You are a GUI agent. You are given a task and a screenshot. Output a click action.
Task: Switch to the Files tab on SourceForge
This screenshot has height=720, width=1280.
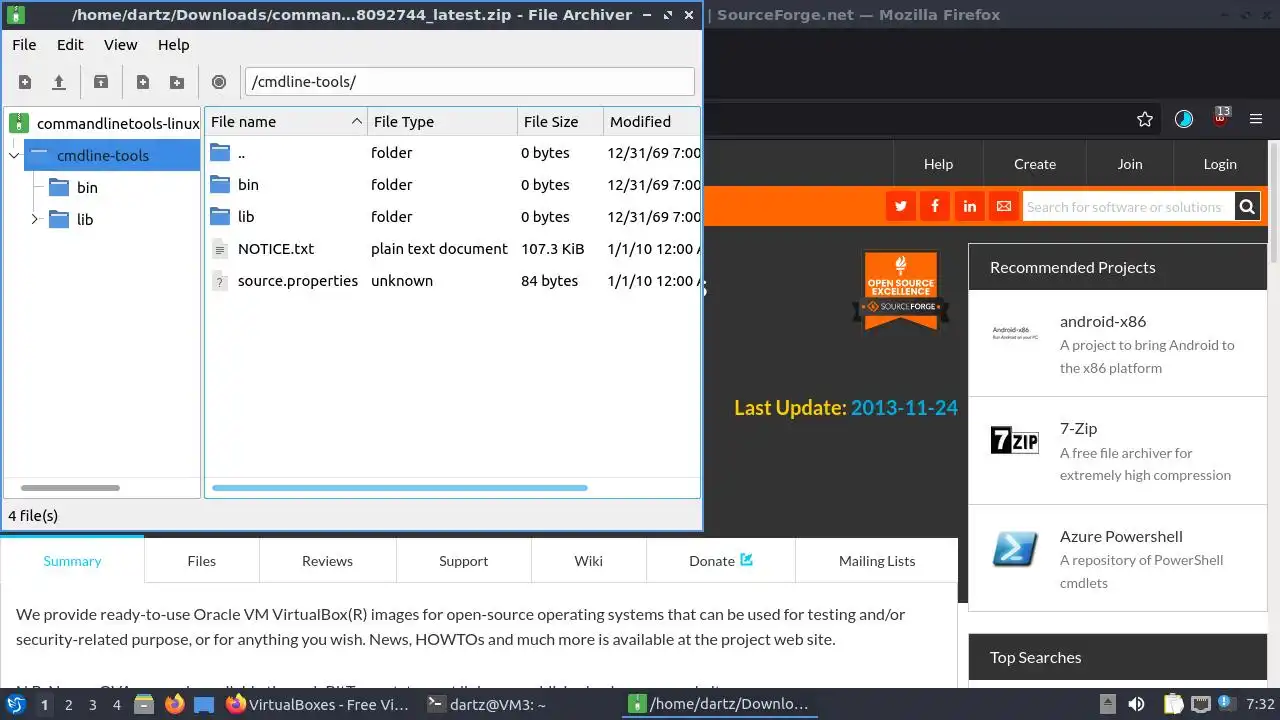coord(201,561)
